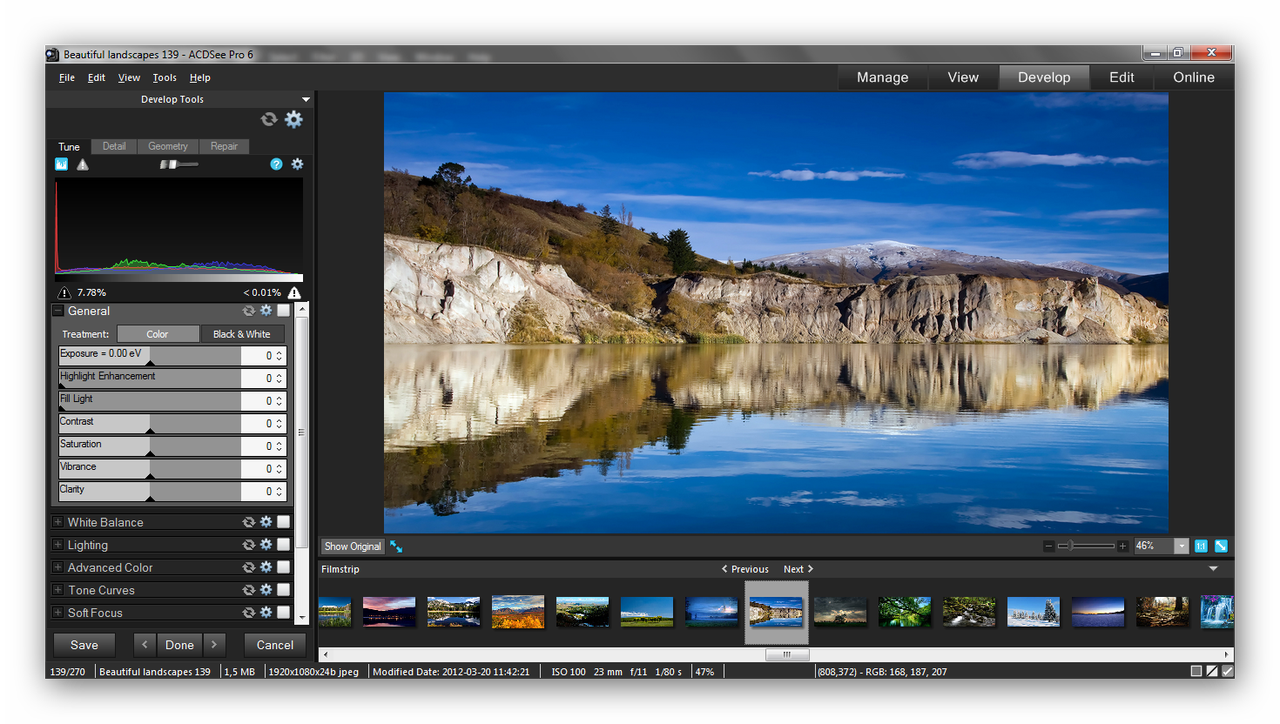Open the Lighting gear menu
This screenshot has width=1280, height=724.
tap(266, 545)
